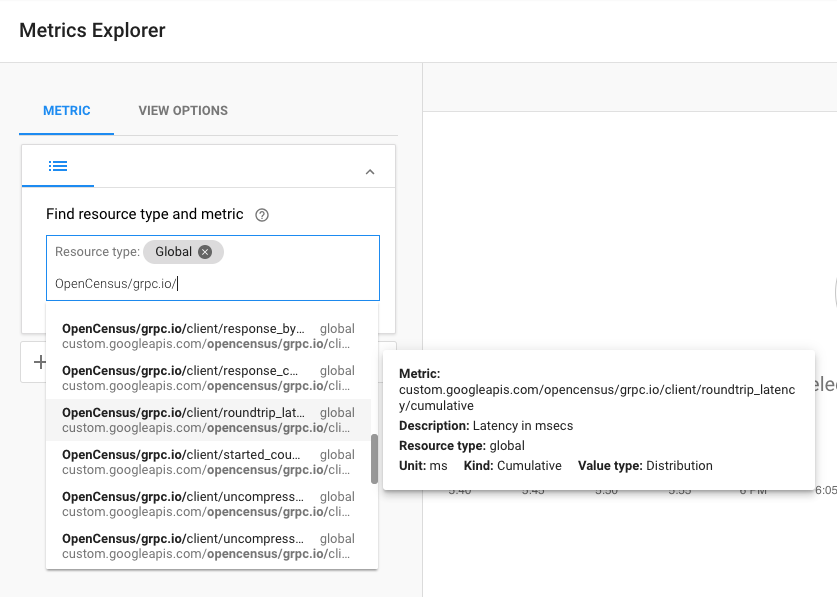
Task: Click the suggestion list scrollbar thumb
Action: [374, 459]
